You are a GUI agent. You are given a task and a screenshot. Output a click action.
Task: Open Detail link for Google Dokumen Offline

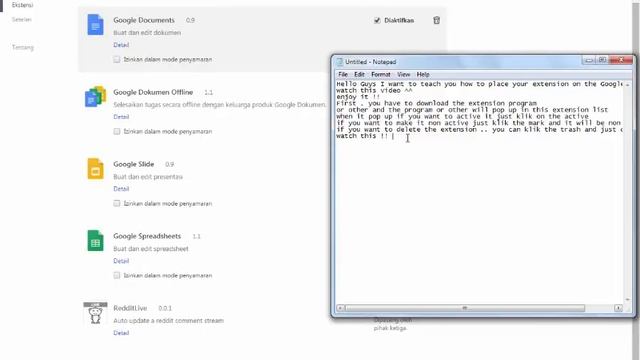121,117
